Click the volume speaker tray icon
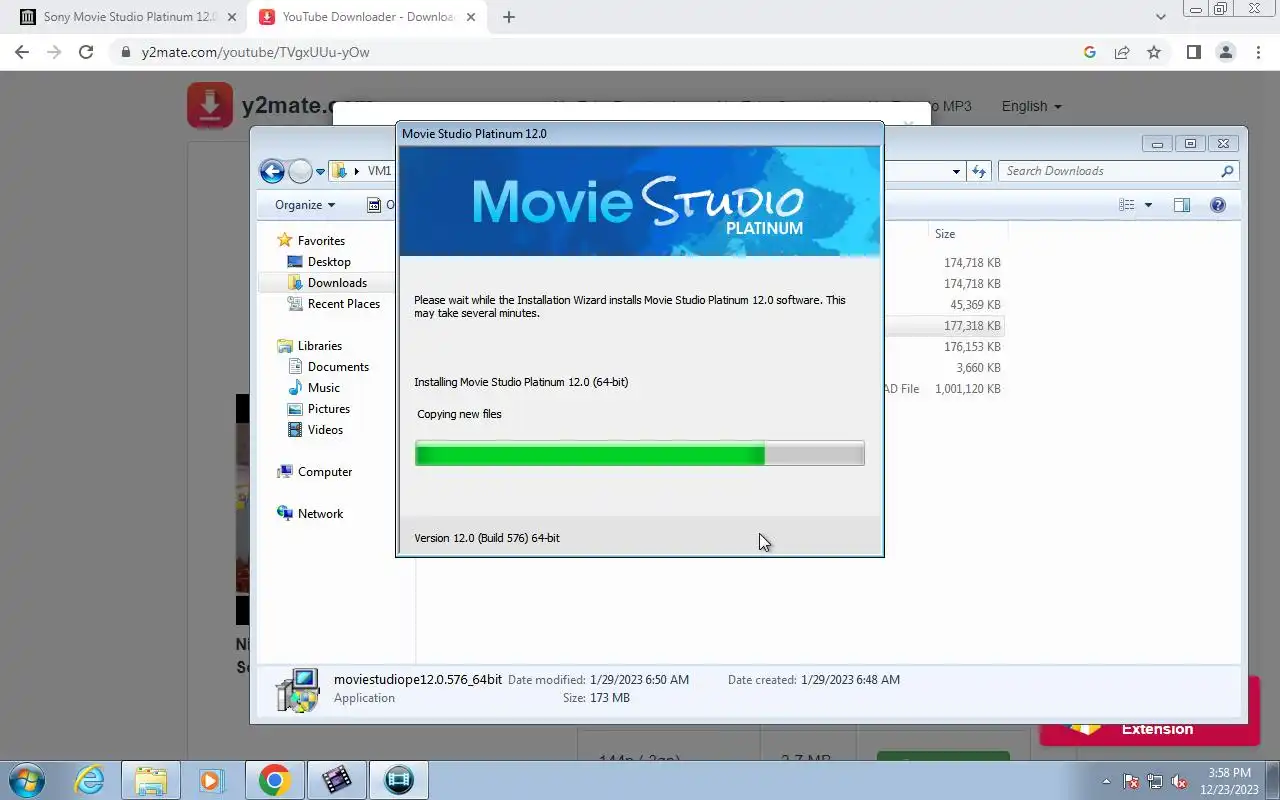Image resolution: width=1280 pixels, height=800 pixels. point(1180,781)
